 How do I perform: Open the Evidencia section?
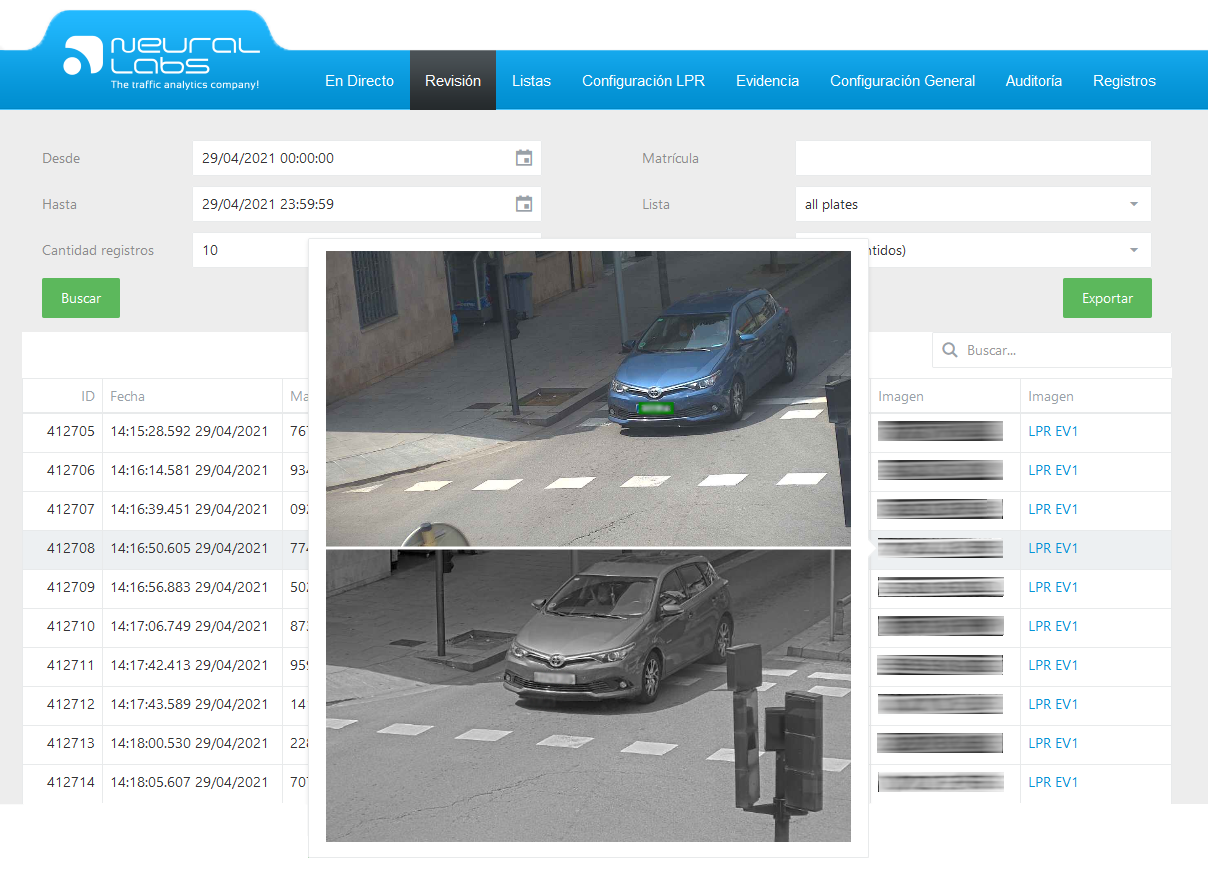click(767, 81)
